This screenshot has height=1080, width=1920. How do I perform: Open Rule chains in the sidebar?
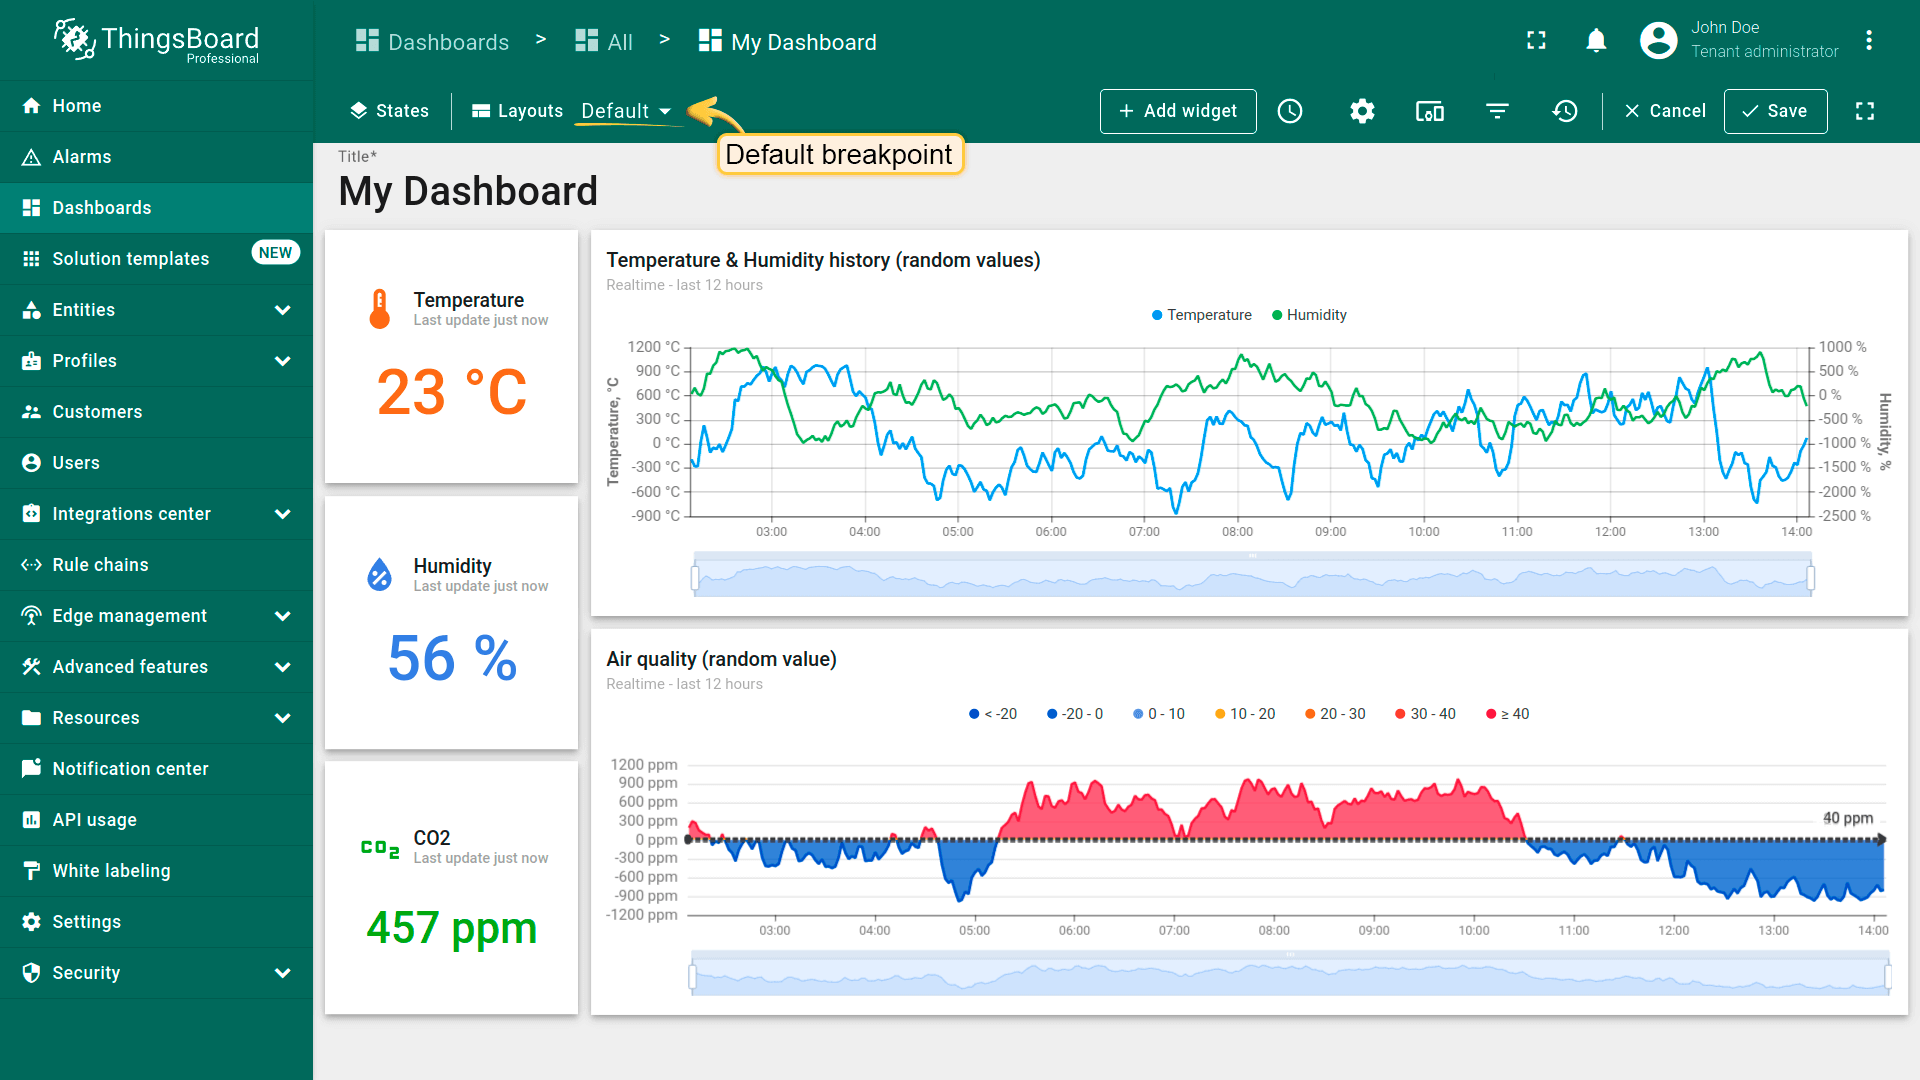(100, 565)
